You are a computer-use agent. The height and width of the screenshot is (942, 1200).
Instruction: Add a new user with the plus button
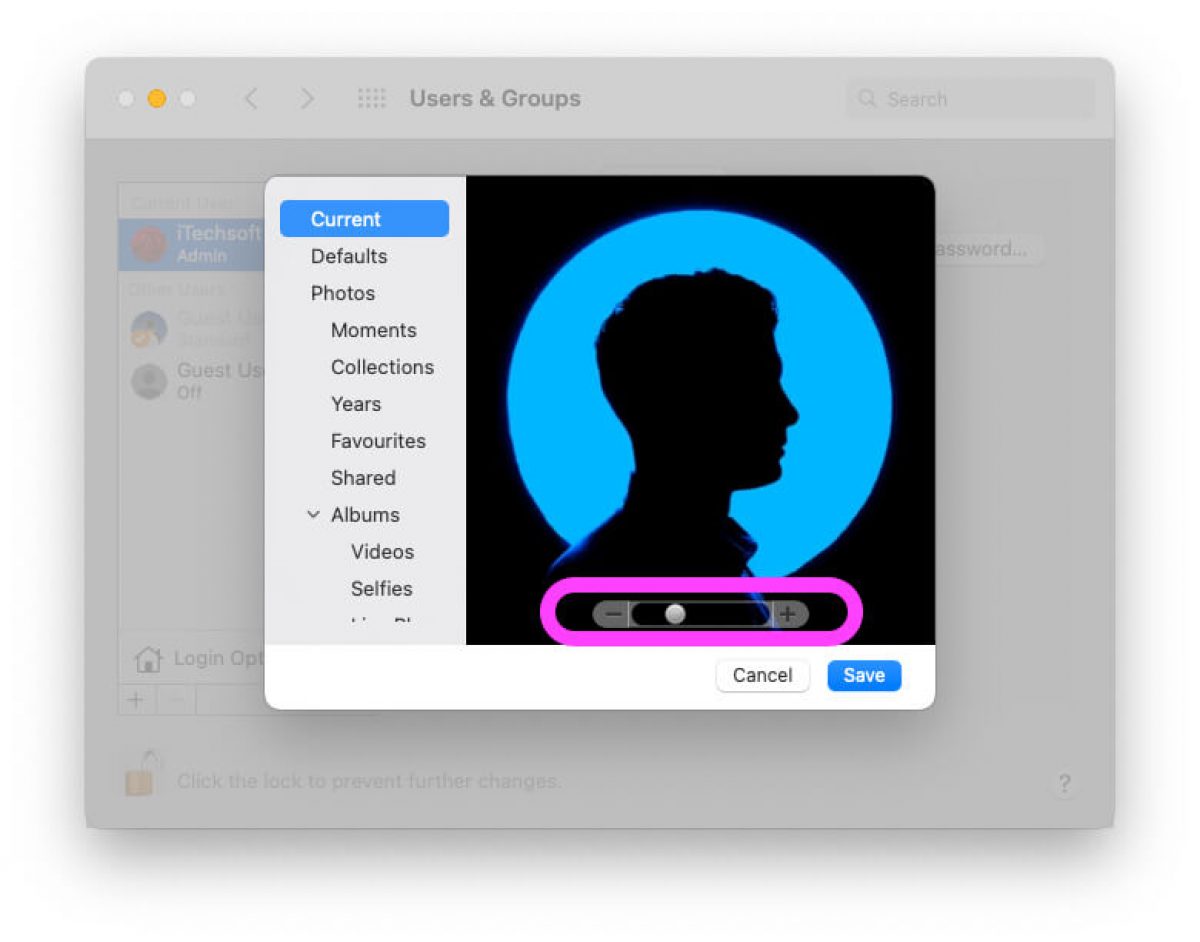pyautogui.click(x=135, y=700)
